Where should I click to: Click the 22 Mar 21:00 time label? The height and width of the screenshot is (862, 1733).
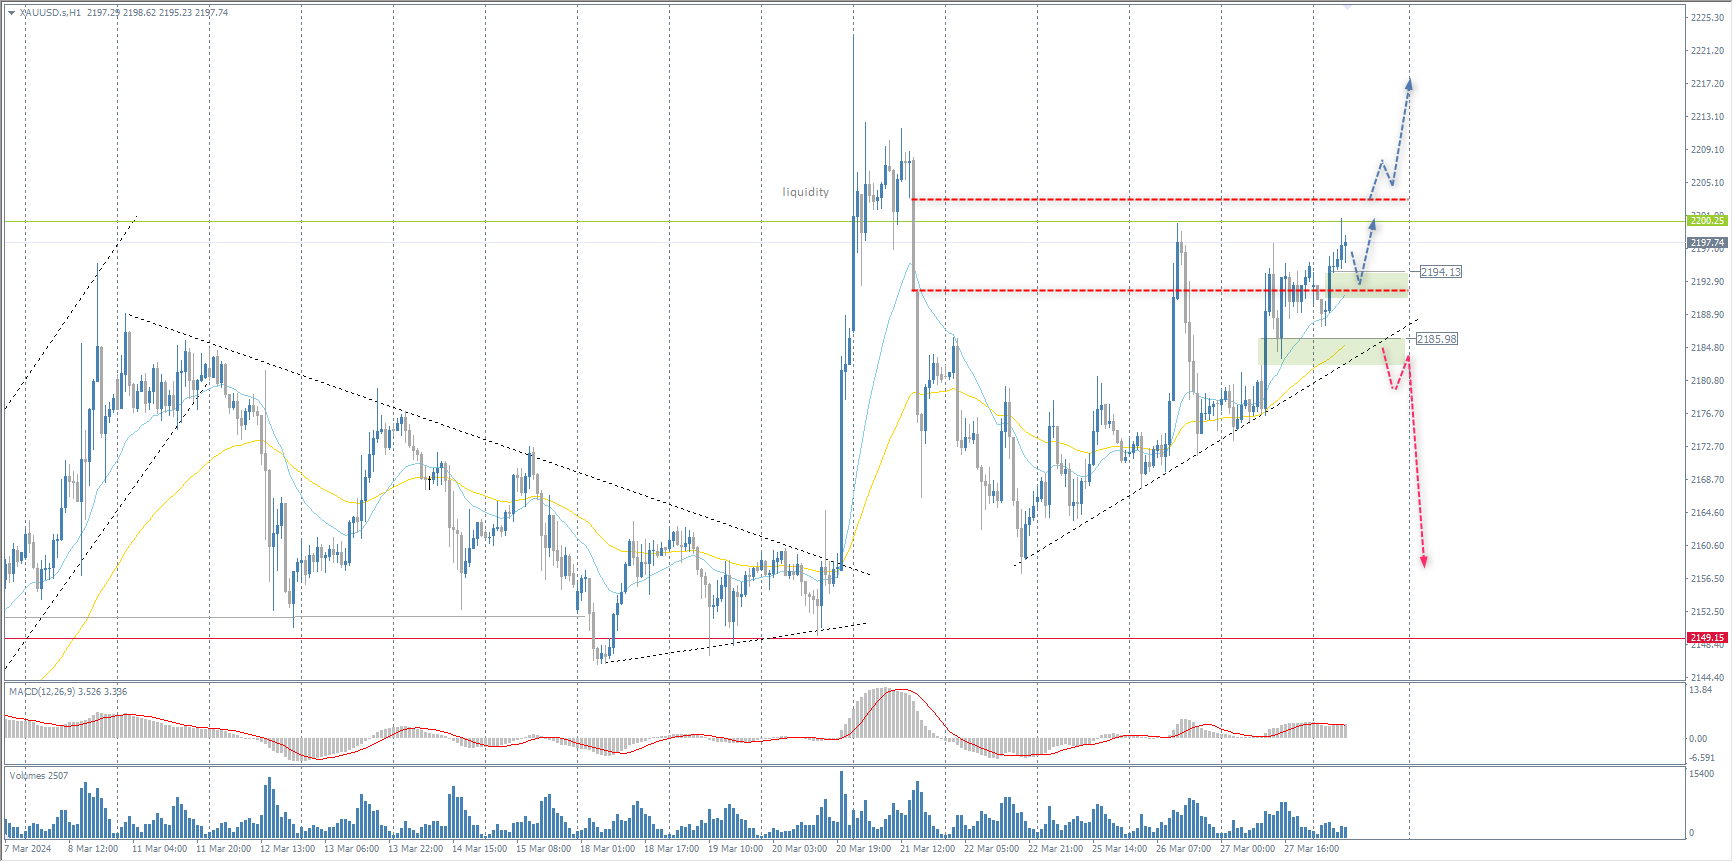click(x=1056, y=849)
